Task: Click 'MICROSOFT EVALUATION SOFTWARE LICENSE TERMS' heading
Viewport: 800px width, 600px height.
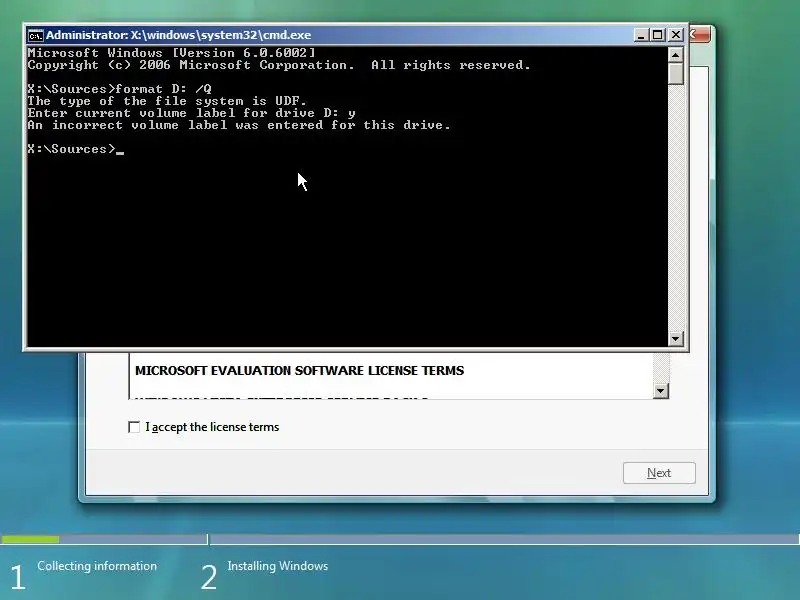Action: click(x=299, y=370)
